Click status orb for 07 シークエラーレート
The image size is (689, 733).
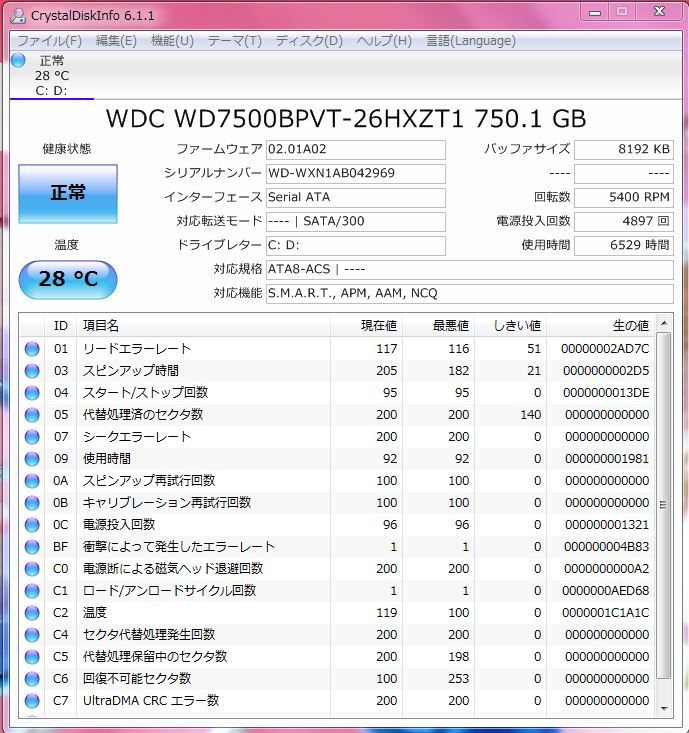pyautogui.click(x=32, y=437)
